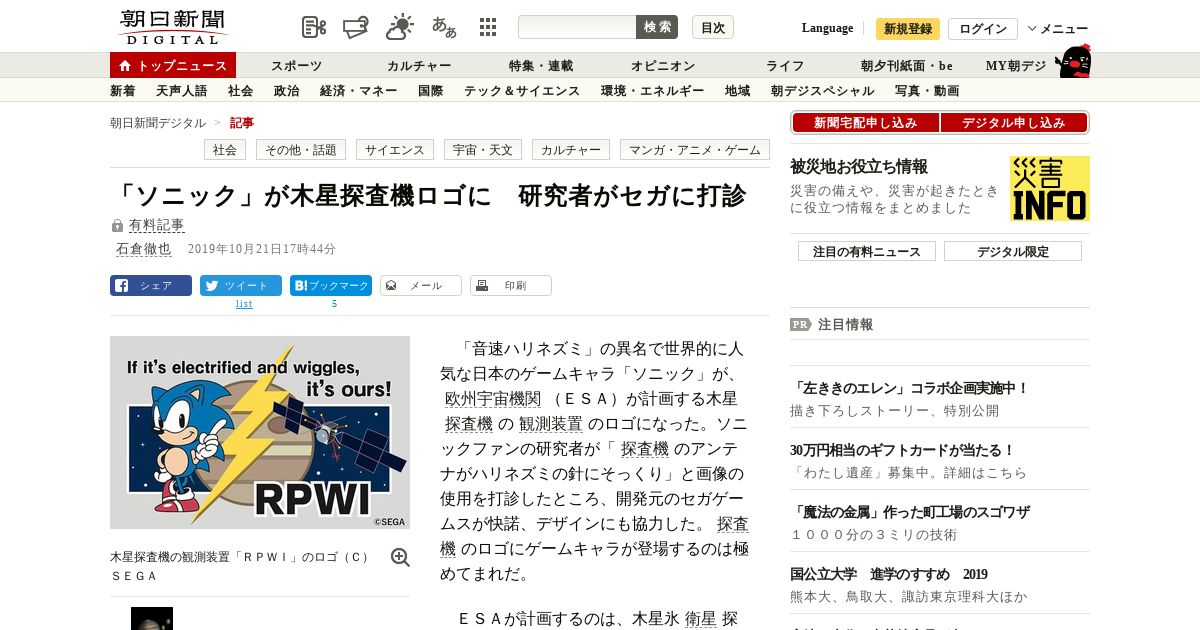Screen dimensions: 1200x630
Task: Open 「左ききのエレン」コラボ企画 link
Action: 909,388
